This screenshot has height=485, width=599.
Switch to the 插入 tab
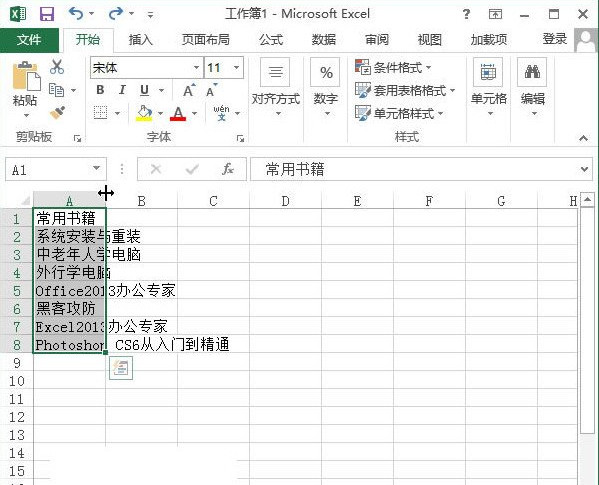141,40
